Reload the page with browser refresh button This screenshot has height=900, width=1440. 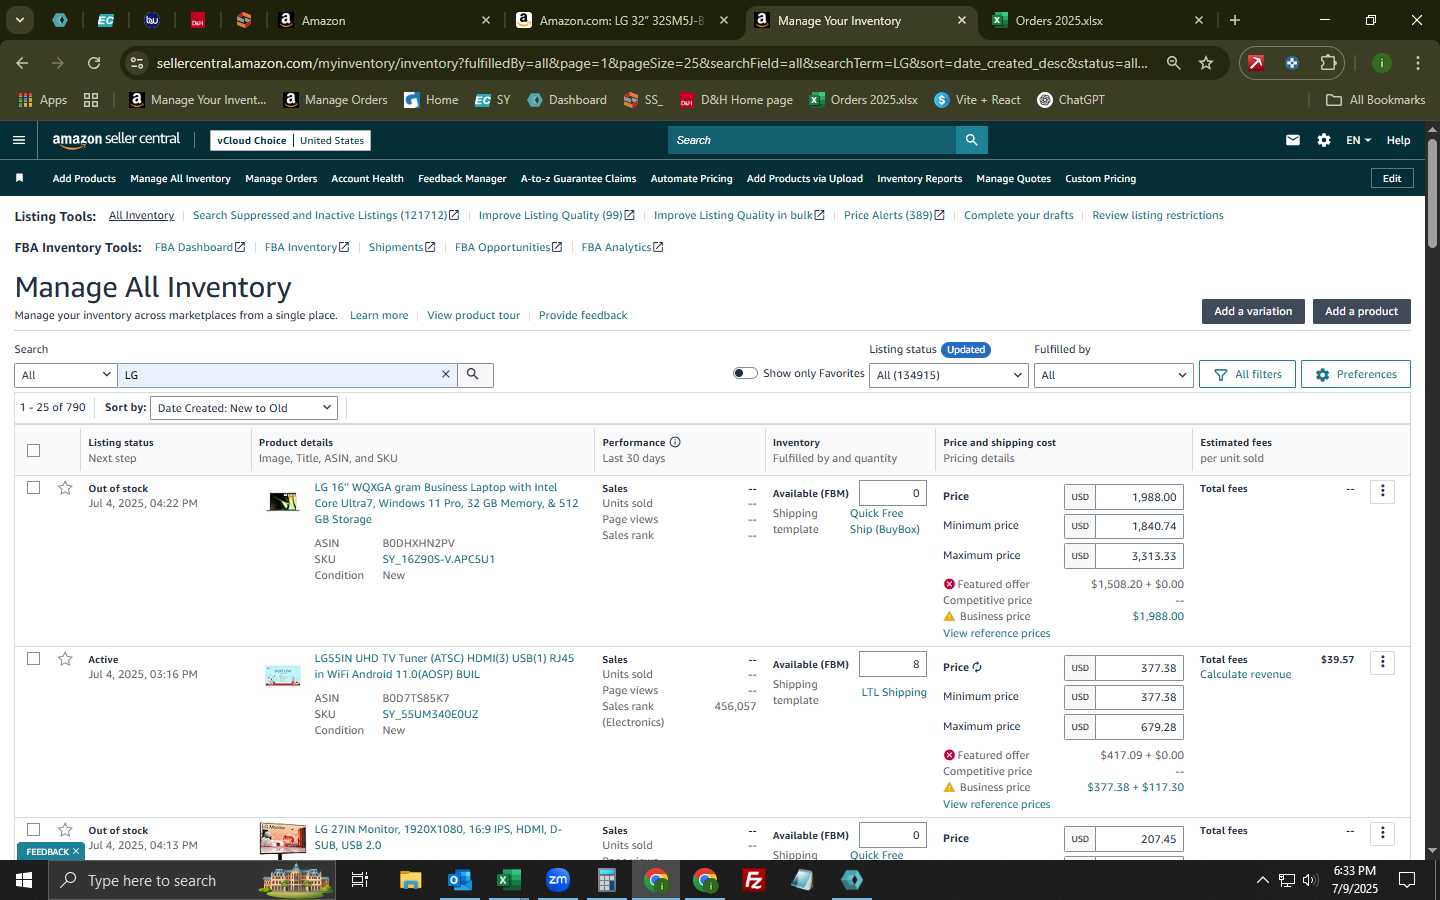pyautogui.click(x=94, y=63)
